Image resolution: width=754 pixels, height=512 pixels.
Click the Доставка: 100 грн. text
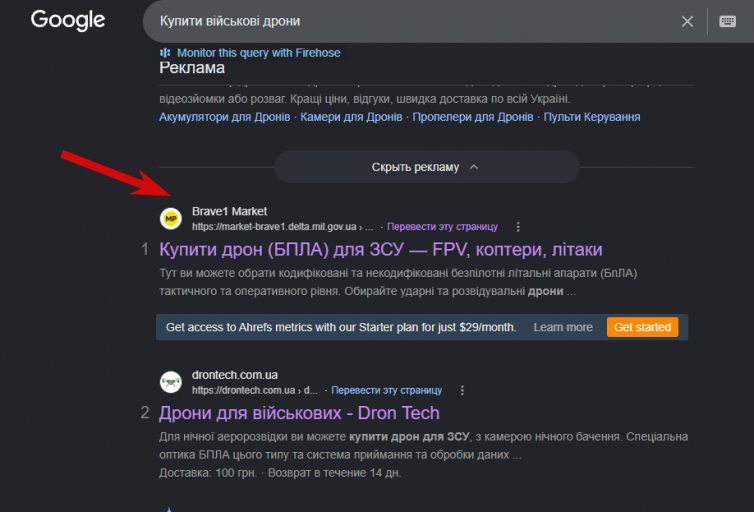[x=208, y=473]
